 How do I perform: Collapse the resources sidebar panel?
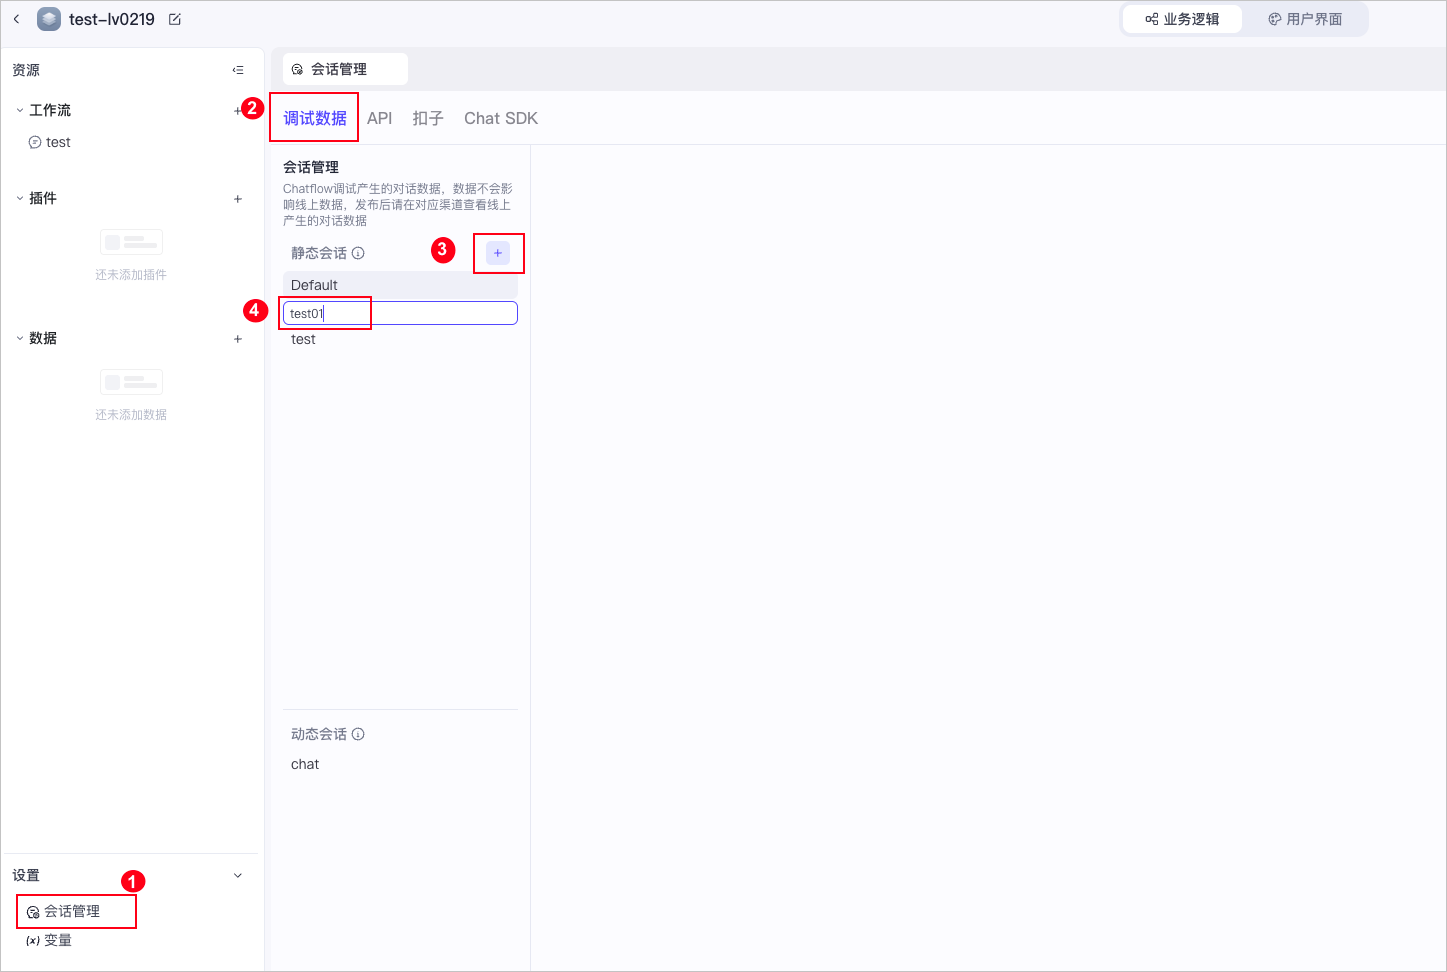238,70
